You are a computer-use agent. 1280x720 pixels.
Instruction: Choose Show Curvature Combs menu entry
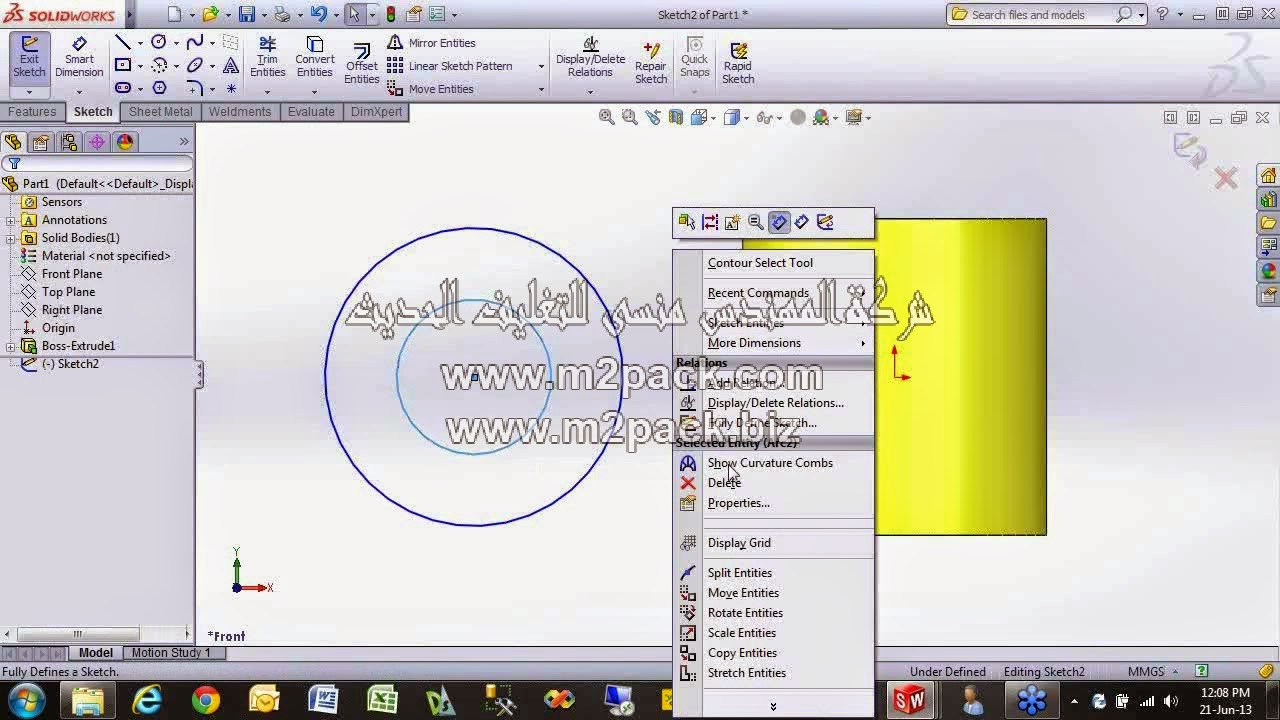click(x=770, y=463)
